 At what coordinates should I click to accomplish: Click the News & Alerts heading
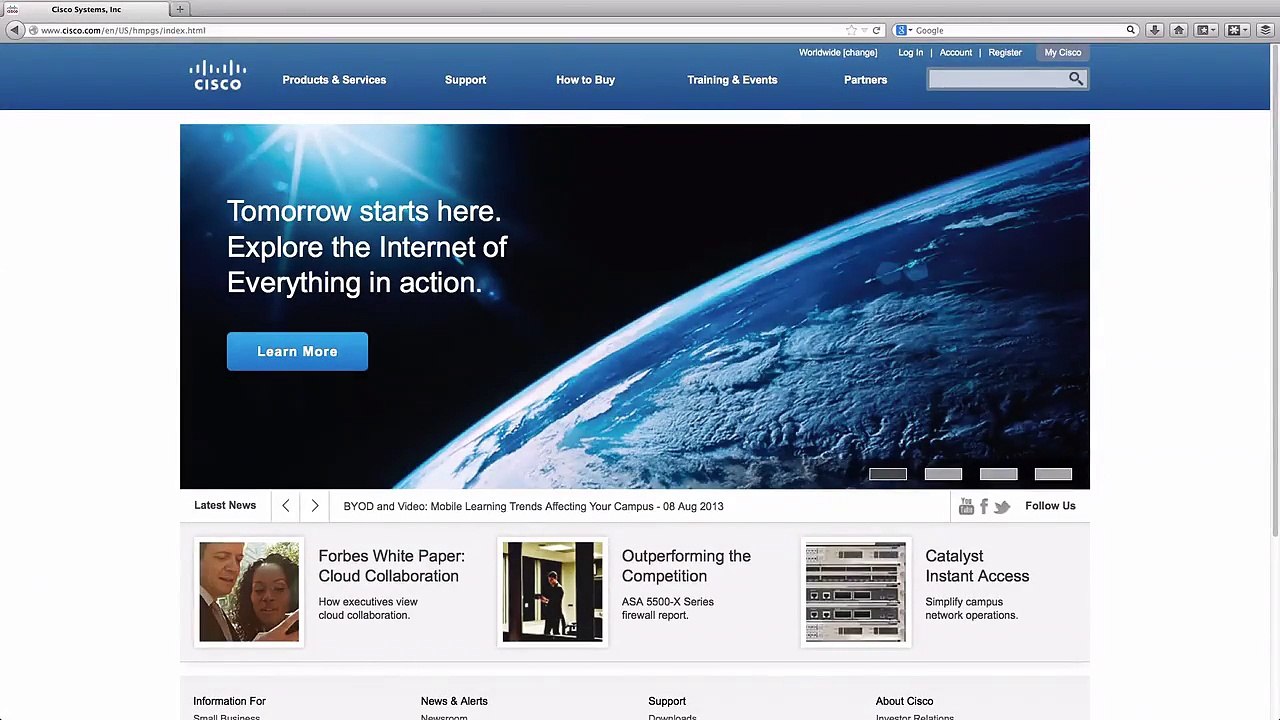[x=454, y=701]
